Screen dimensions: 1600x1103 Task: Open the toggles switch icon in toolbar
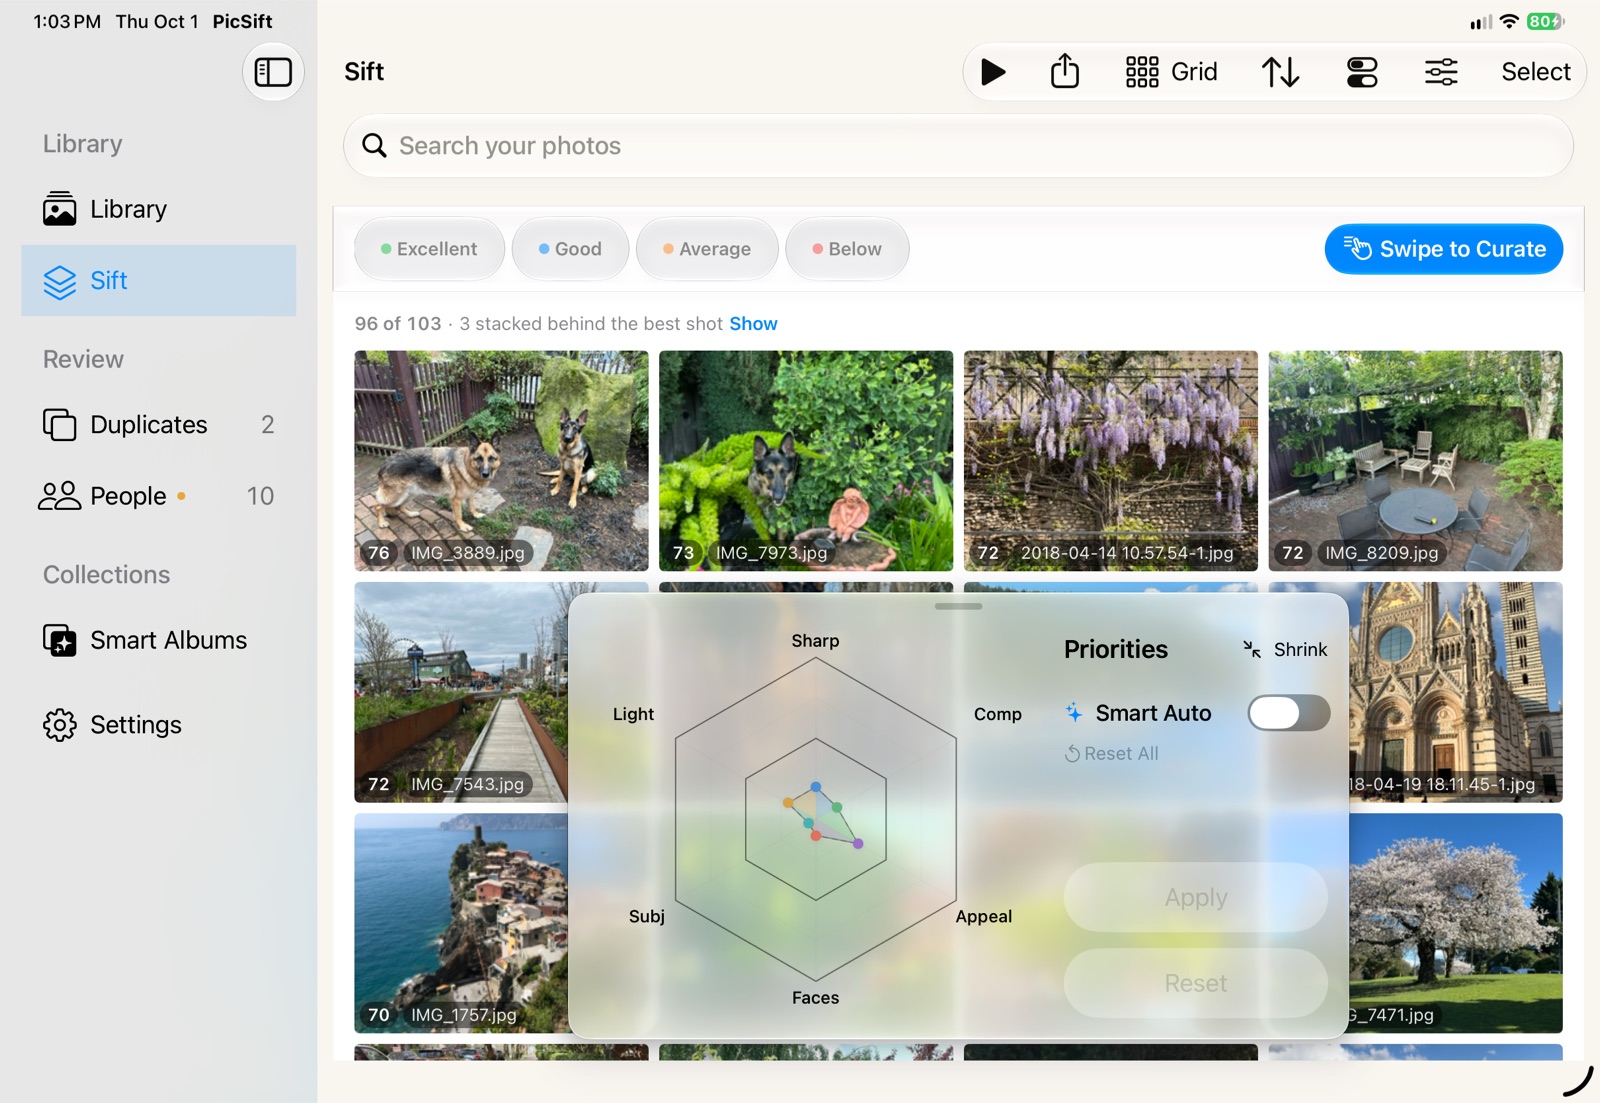pos(1362,72)
